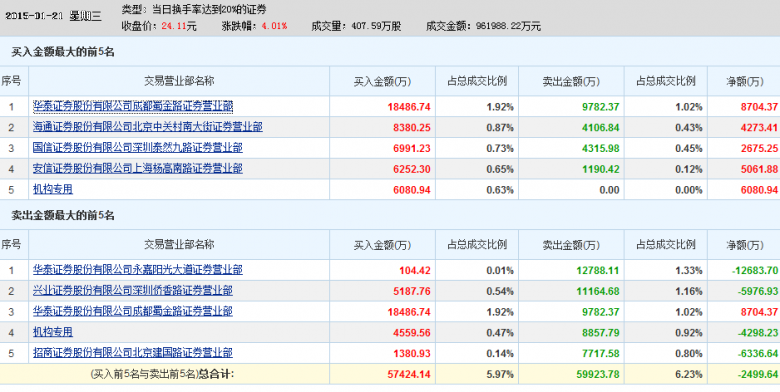Select the 涨跌幅 value 4.01%
The height and width of the screenshot is (392, 780).
274,26
